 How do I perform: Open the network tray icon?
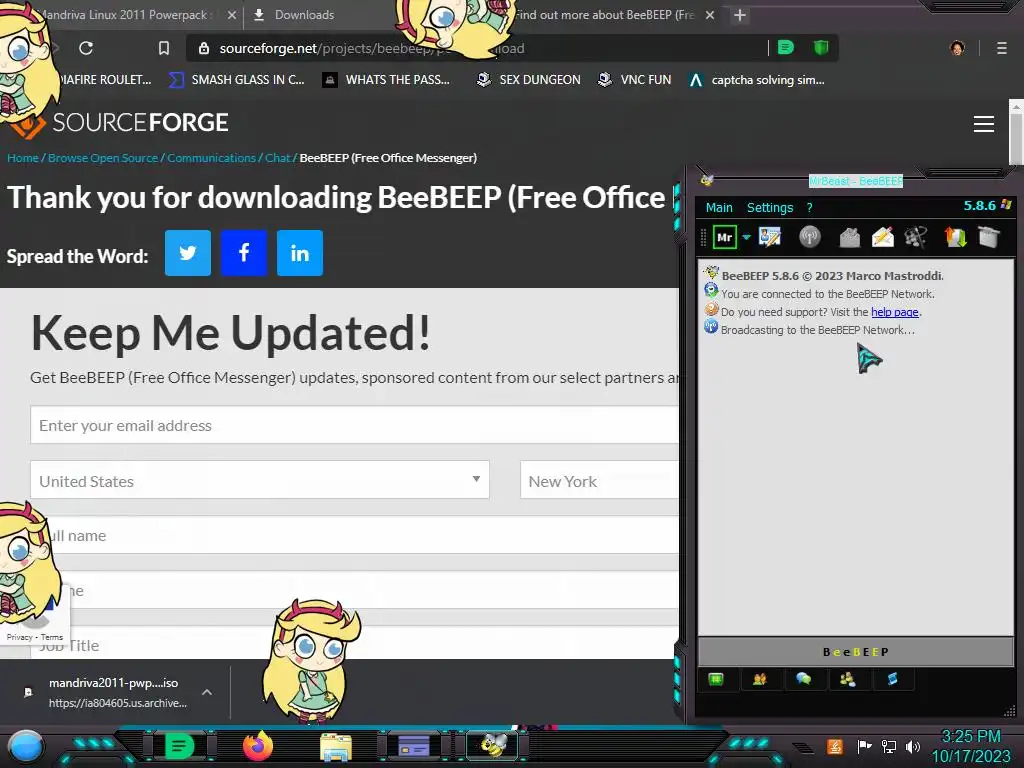pos(889,746)
